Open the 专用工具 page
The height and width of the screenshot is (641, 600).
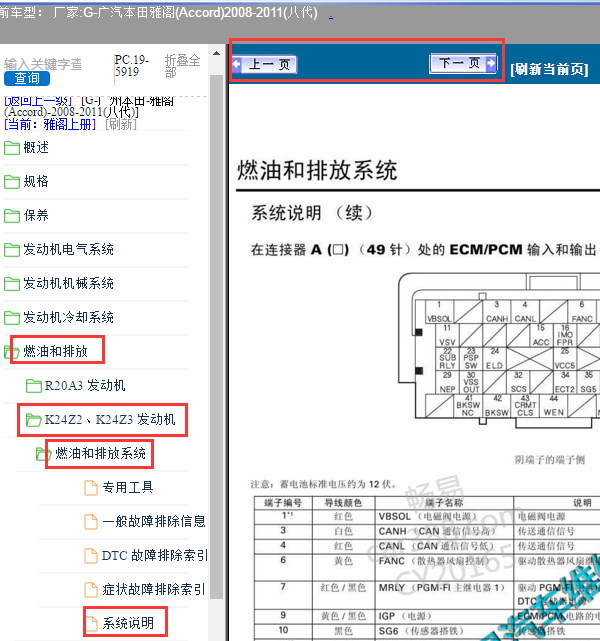[x=128, y=487]
